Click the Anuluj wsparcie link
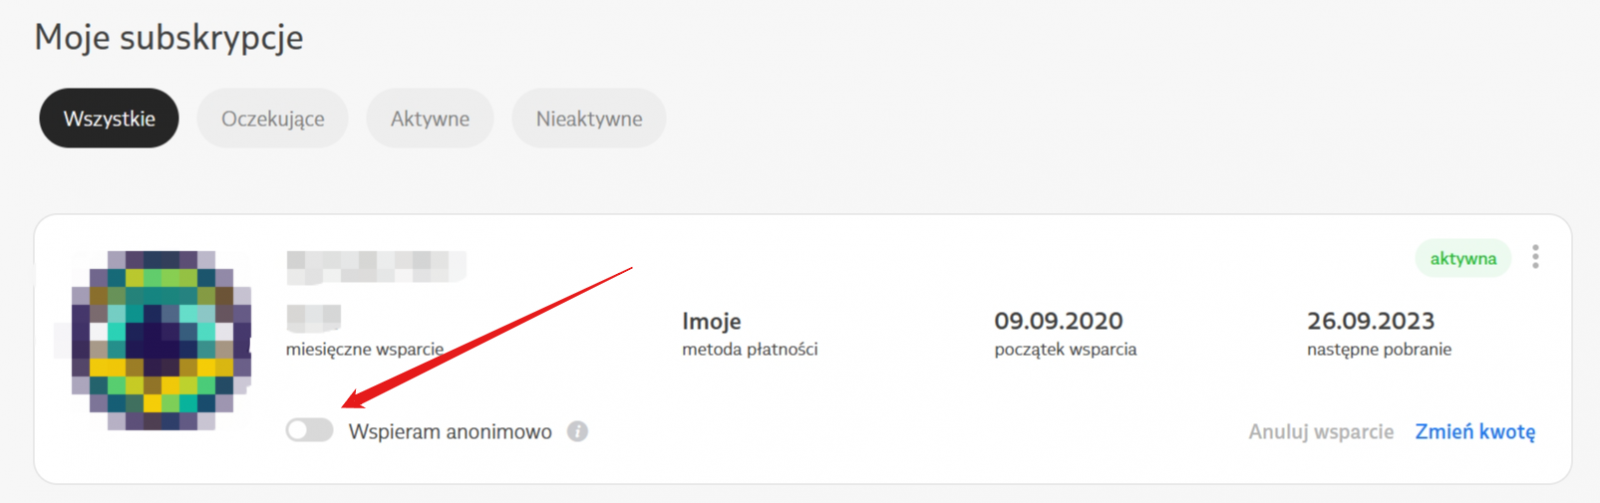 [1320, 431]
